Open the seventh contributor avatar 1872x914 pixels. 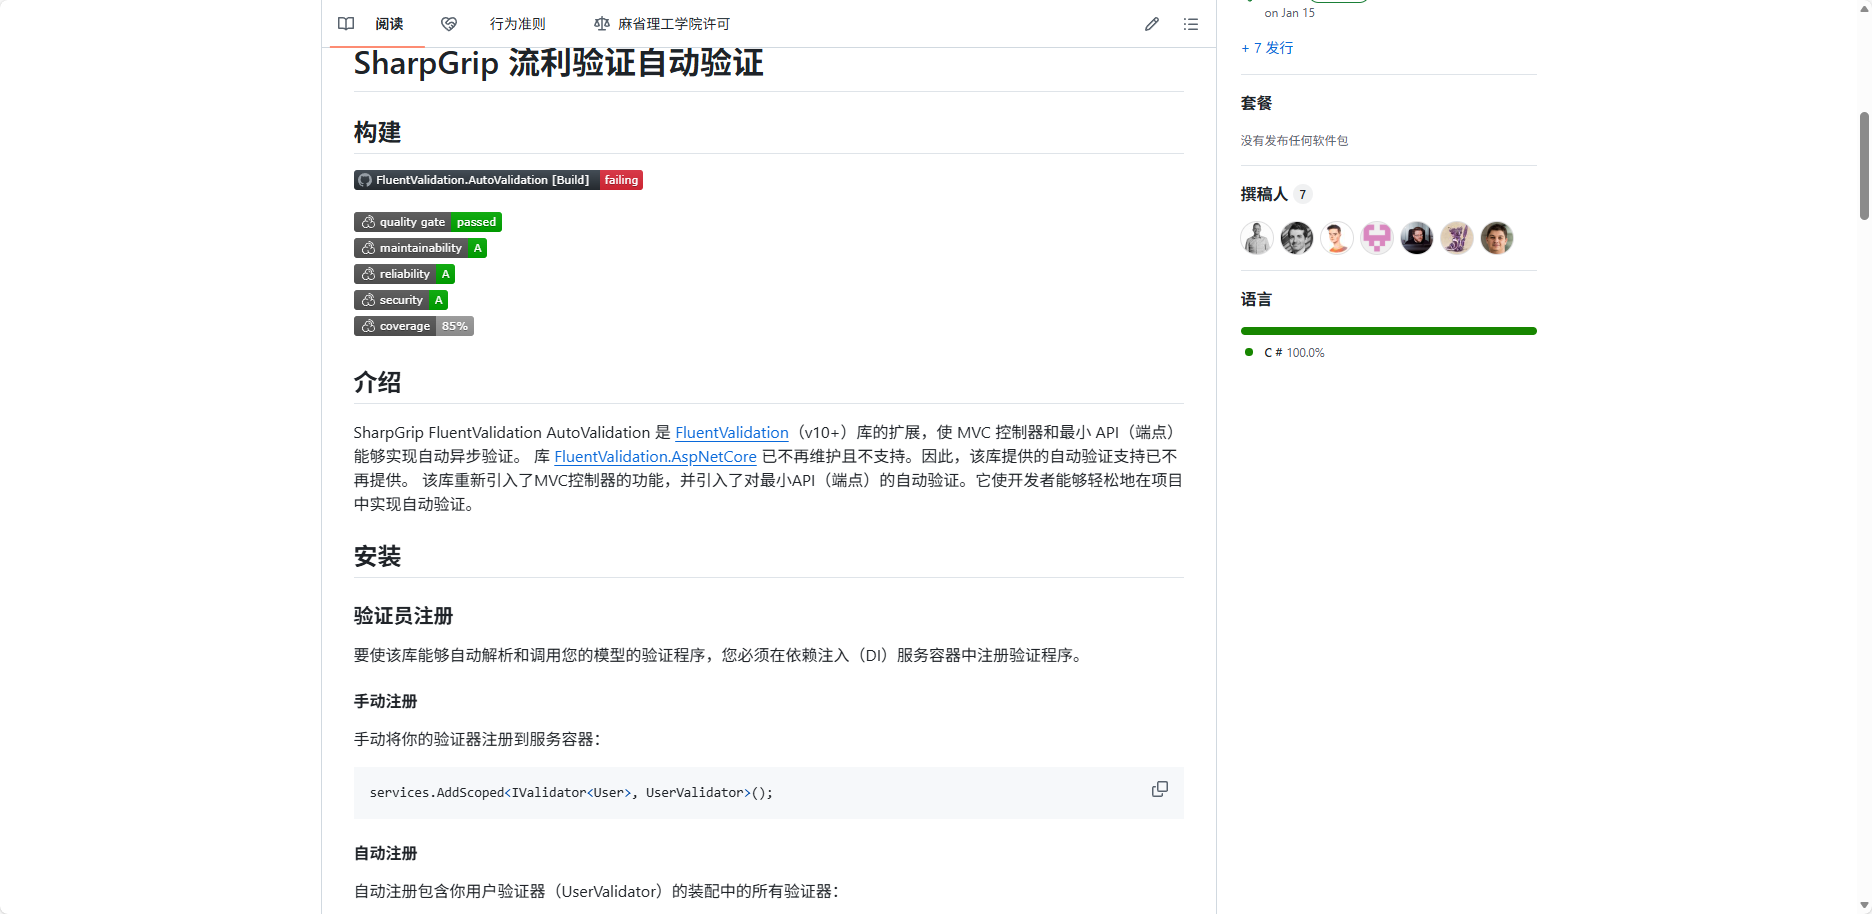1497,238
